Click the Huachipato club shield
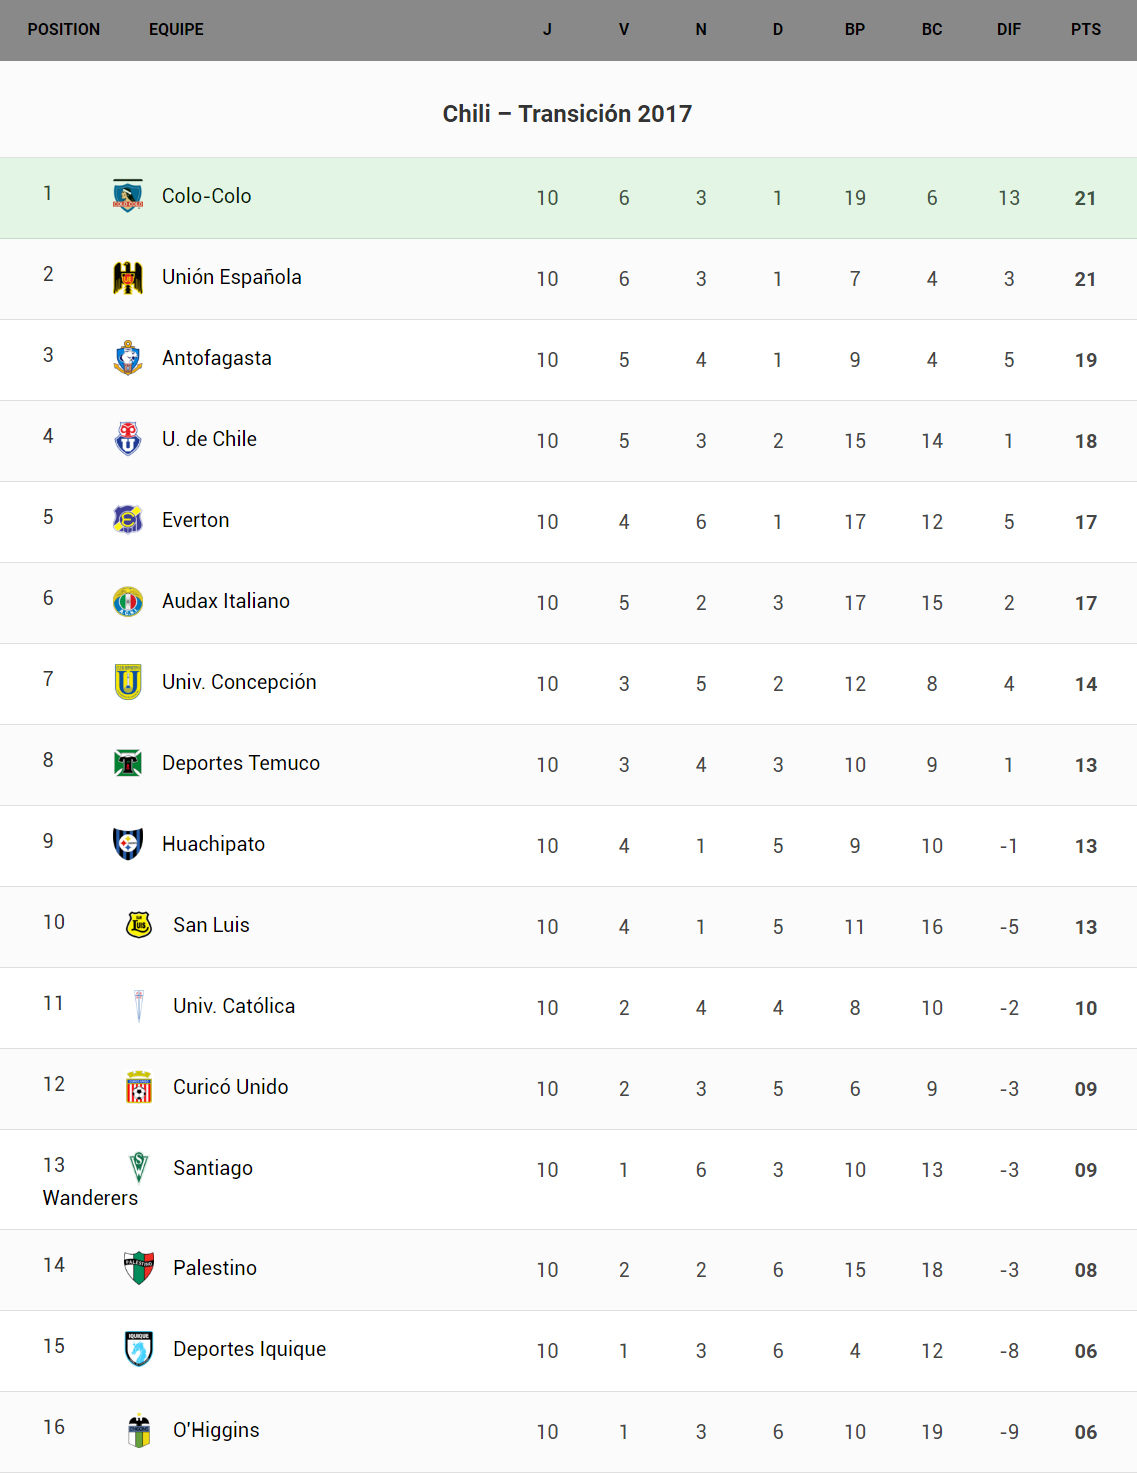This screenshot has width=1137, height=1473. click(128, 844)
